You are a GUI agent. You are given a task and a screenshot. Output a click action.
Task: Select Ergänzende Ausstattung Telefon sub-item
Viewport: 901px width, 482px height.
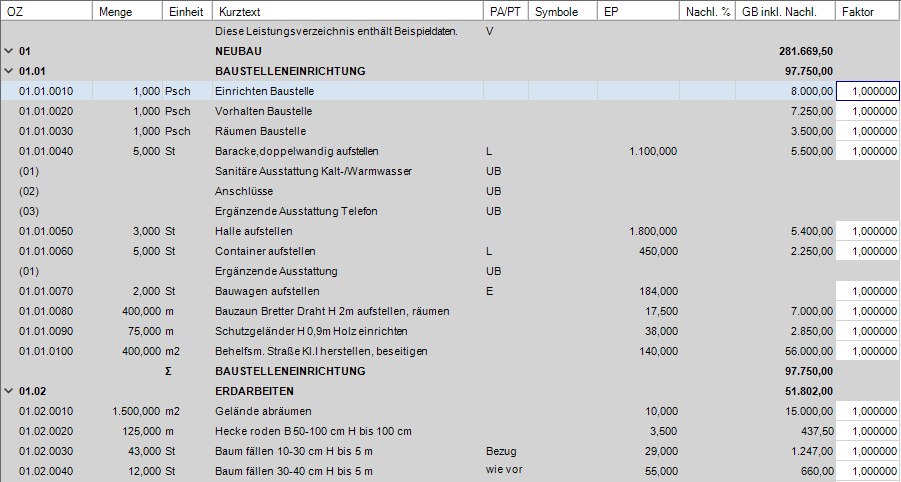click(x=297, y=211)
